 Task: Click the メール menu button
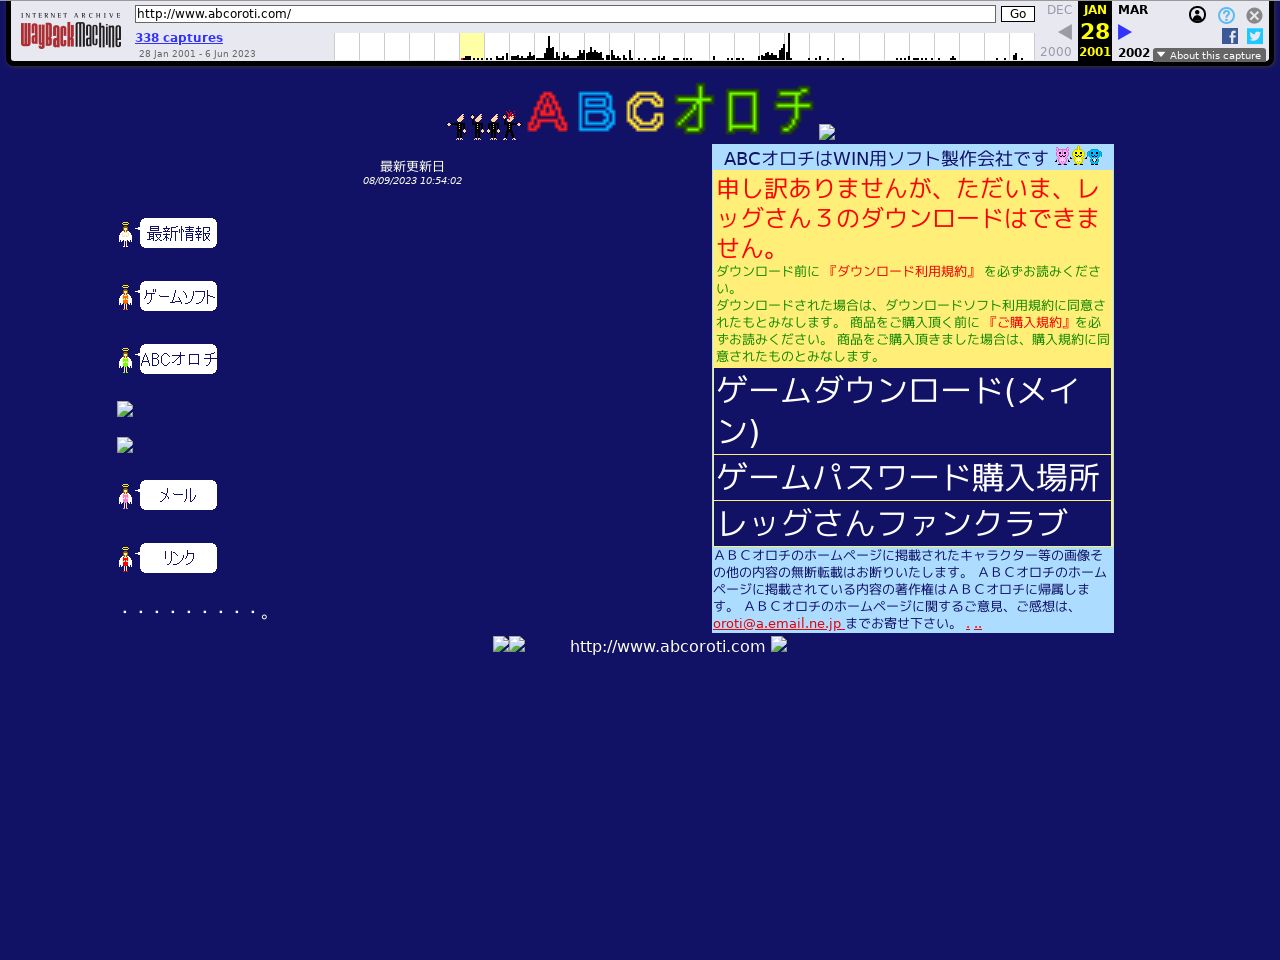click(178, 495)
